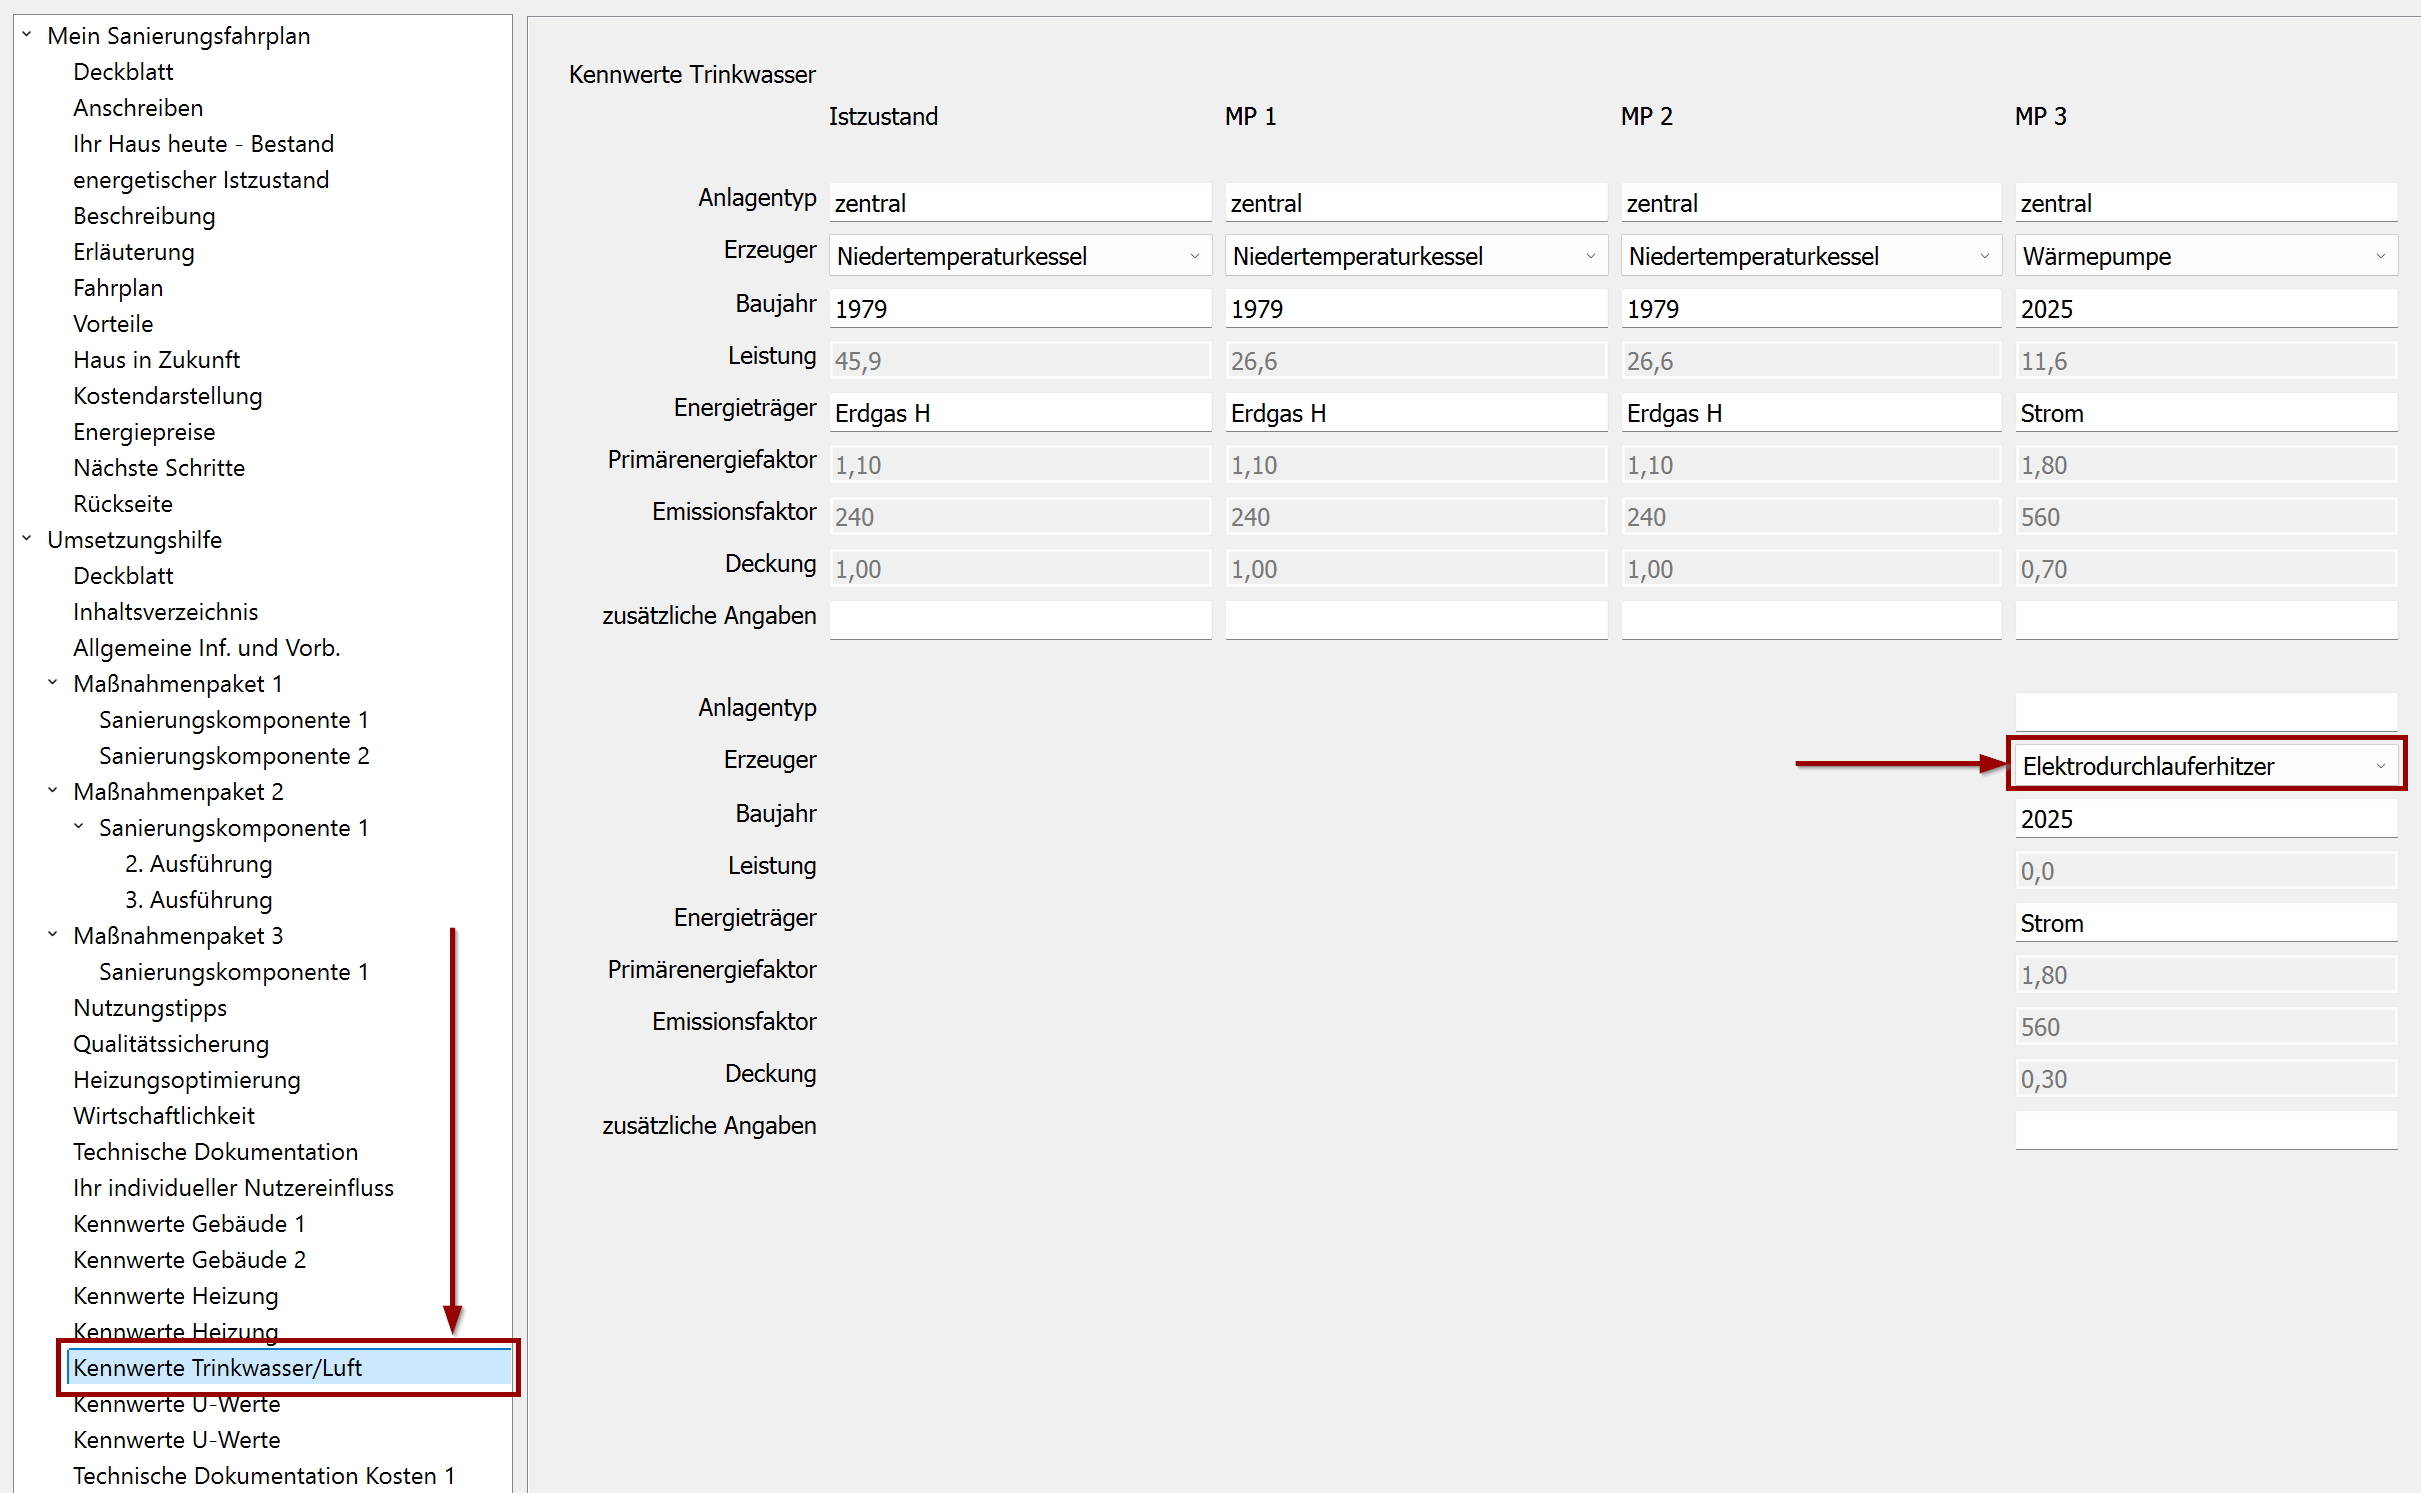This screenshot has height=1493, width=2421.
Task: Click the Istzustand Baujahr 1979 field
Action: pyautogui.click(x=1020, y=309)
